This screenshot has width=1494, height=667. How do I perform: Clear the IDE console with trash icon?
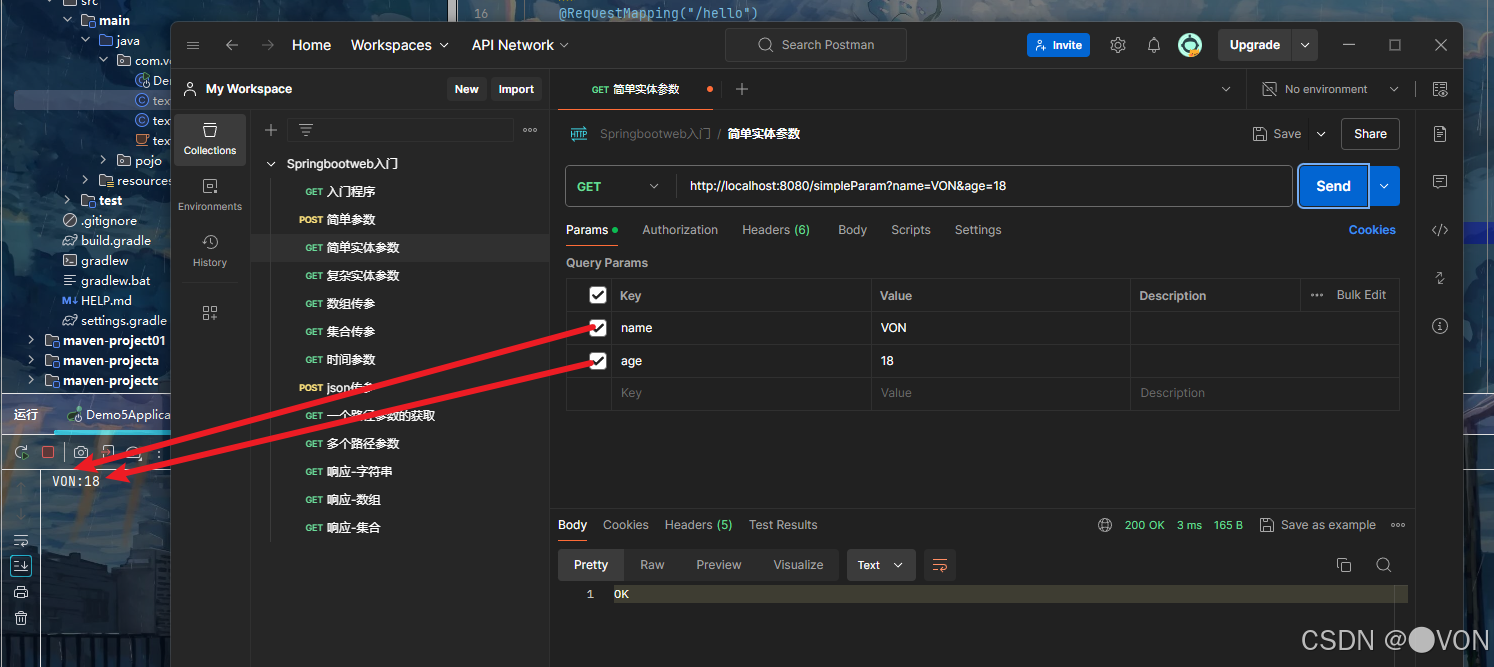coord(21,618)
